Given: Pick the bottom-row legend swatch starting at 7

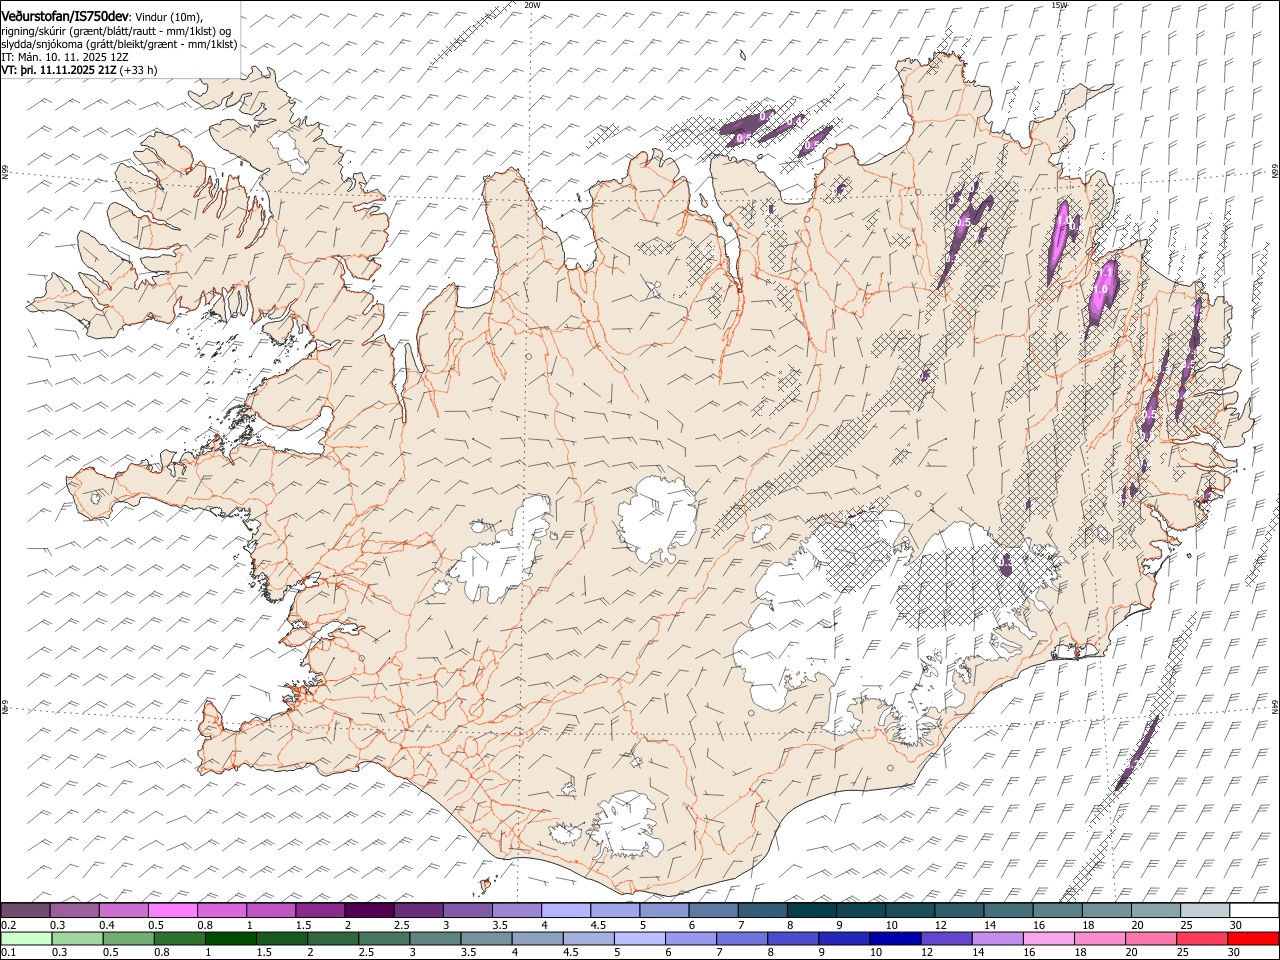Looking at the screenshot, I should pos(741,938).
